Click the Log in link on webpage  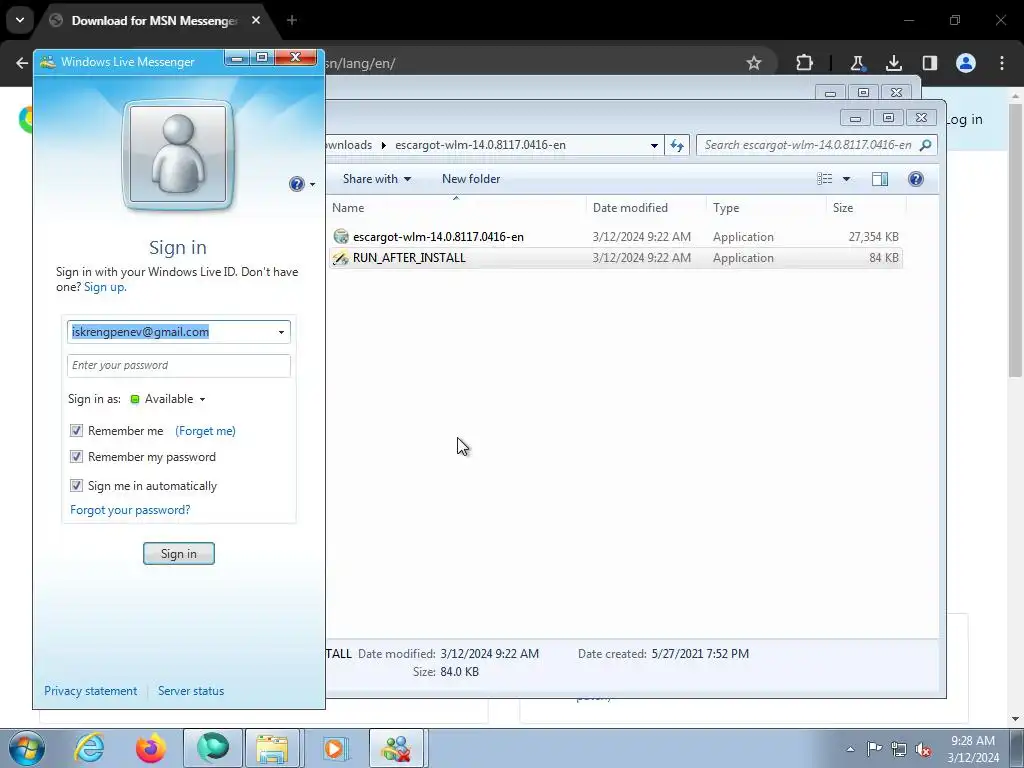tap(965, 120)
